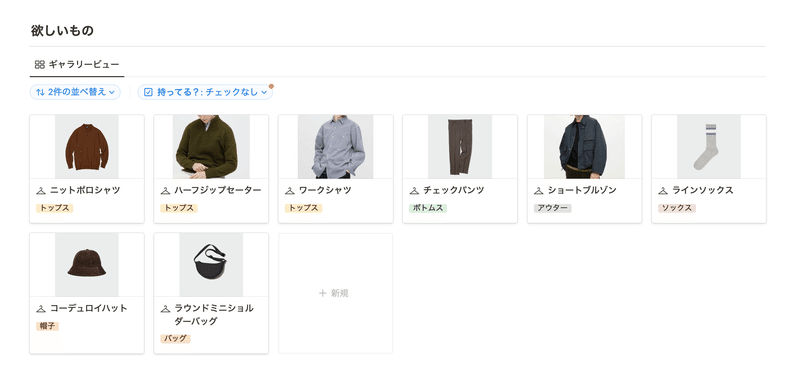Open the green half-zip sweater image

[211, 147]
